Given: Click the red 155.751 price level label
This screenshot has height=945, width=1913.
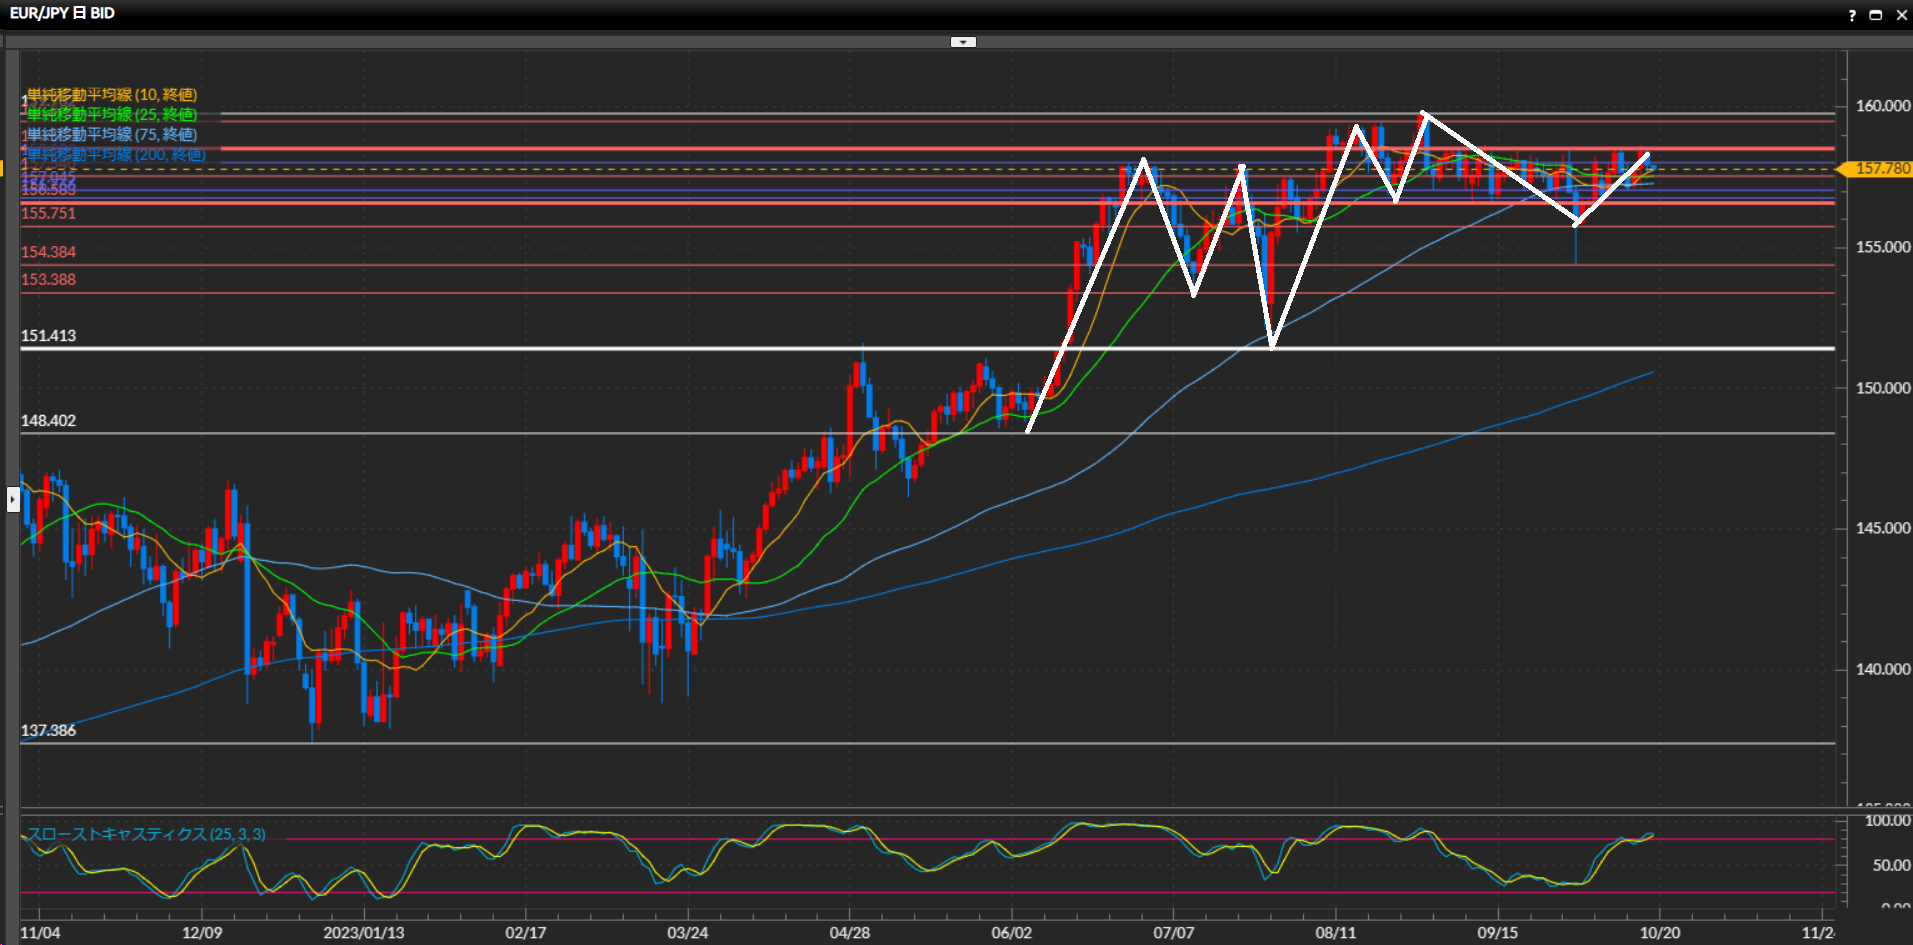Looking at the screenshot, I should coord(48,213).
